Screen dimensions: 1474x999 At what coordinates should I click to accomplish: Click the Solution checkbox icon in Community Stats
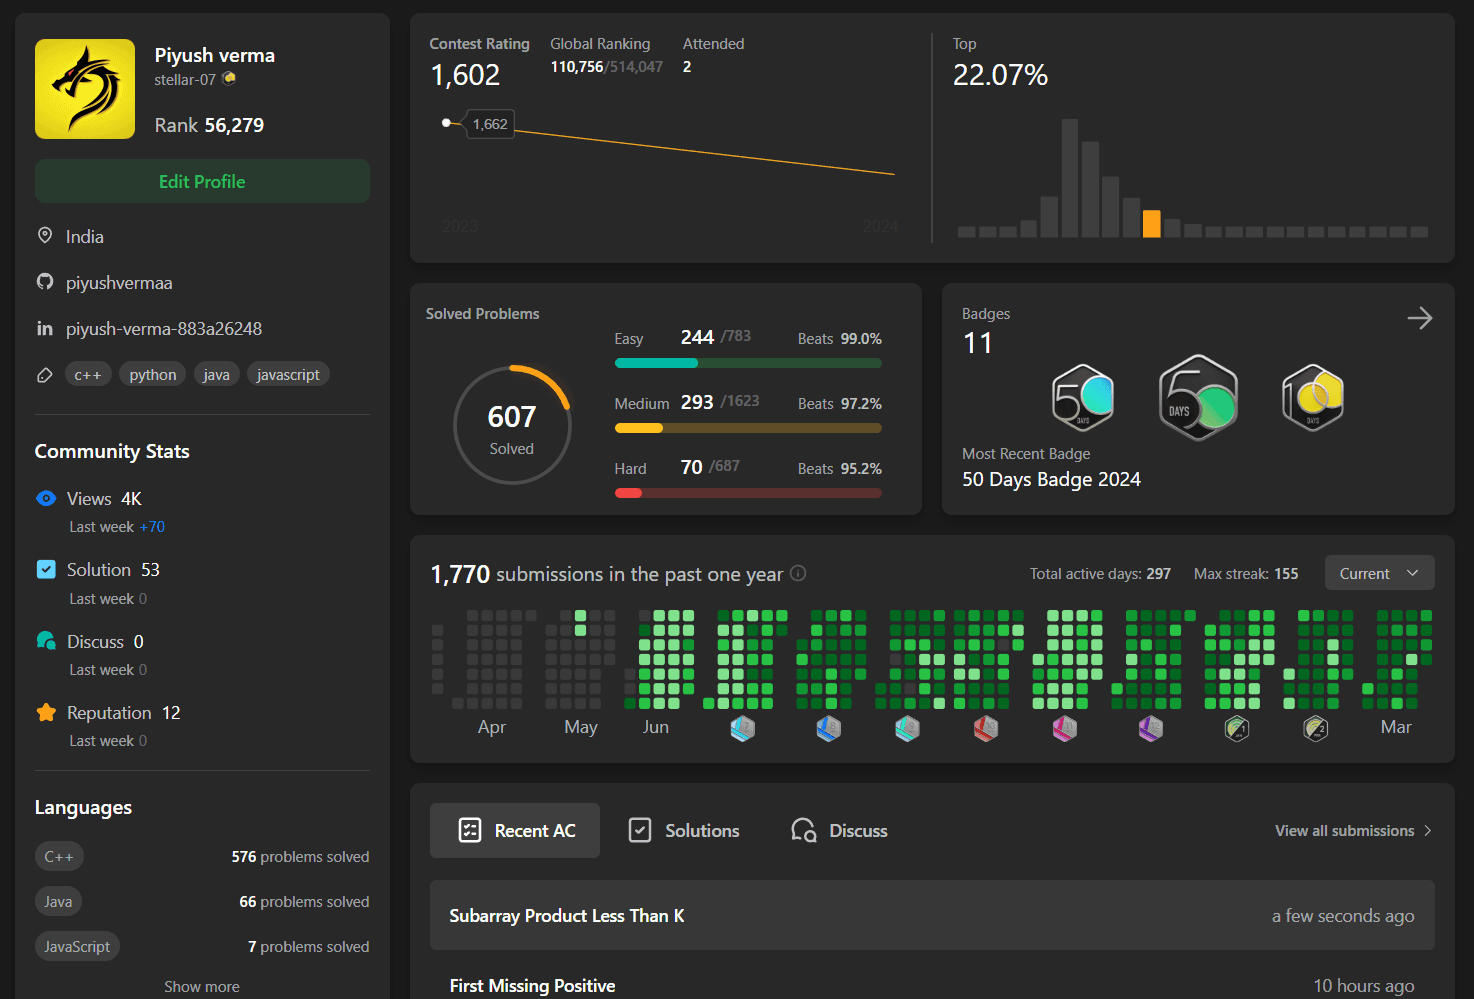(46, 569)
